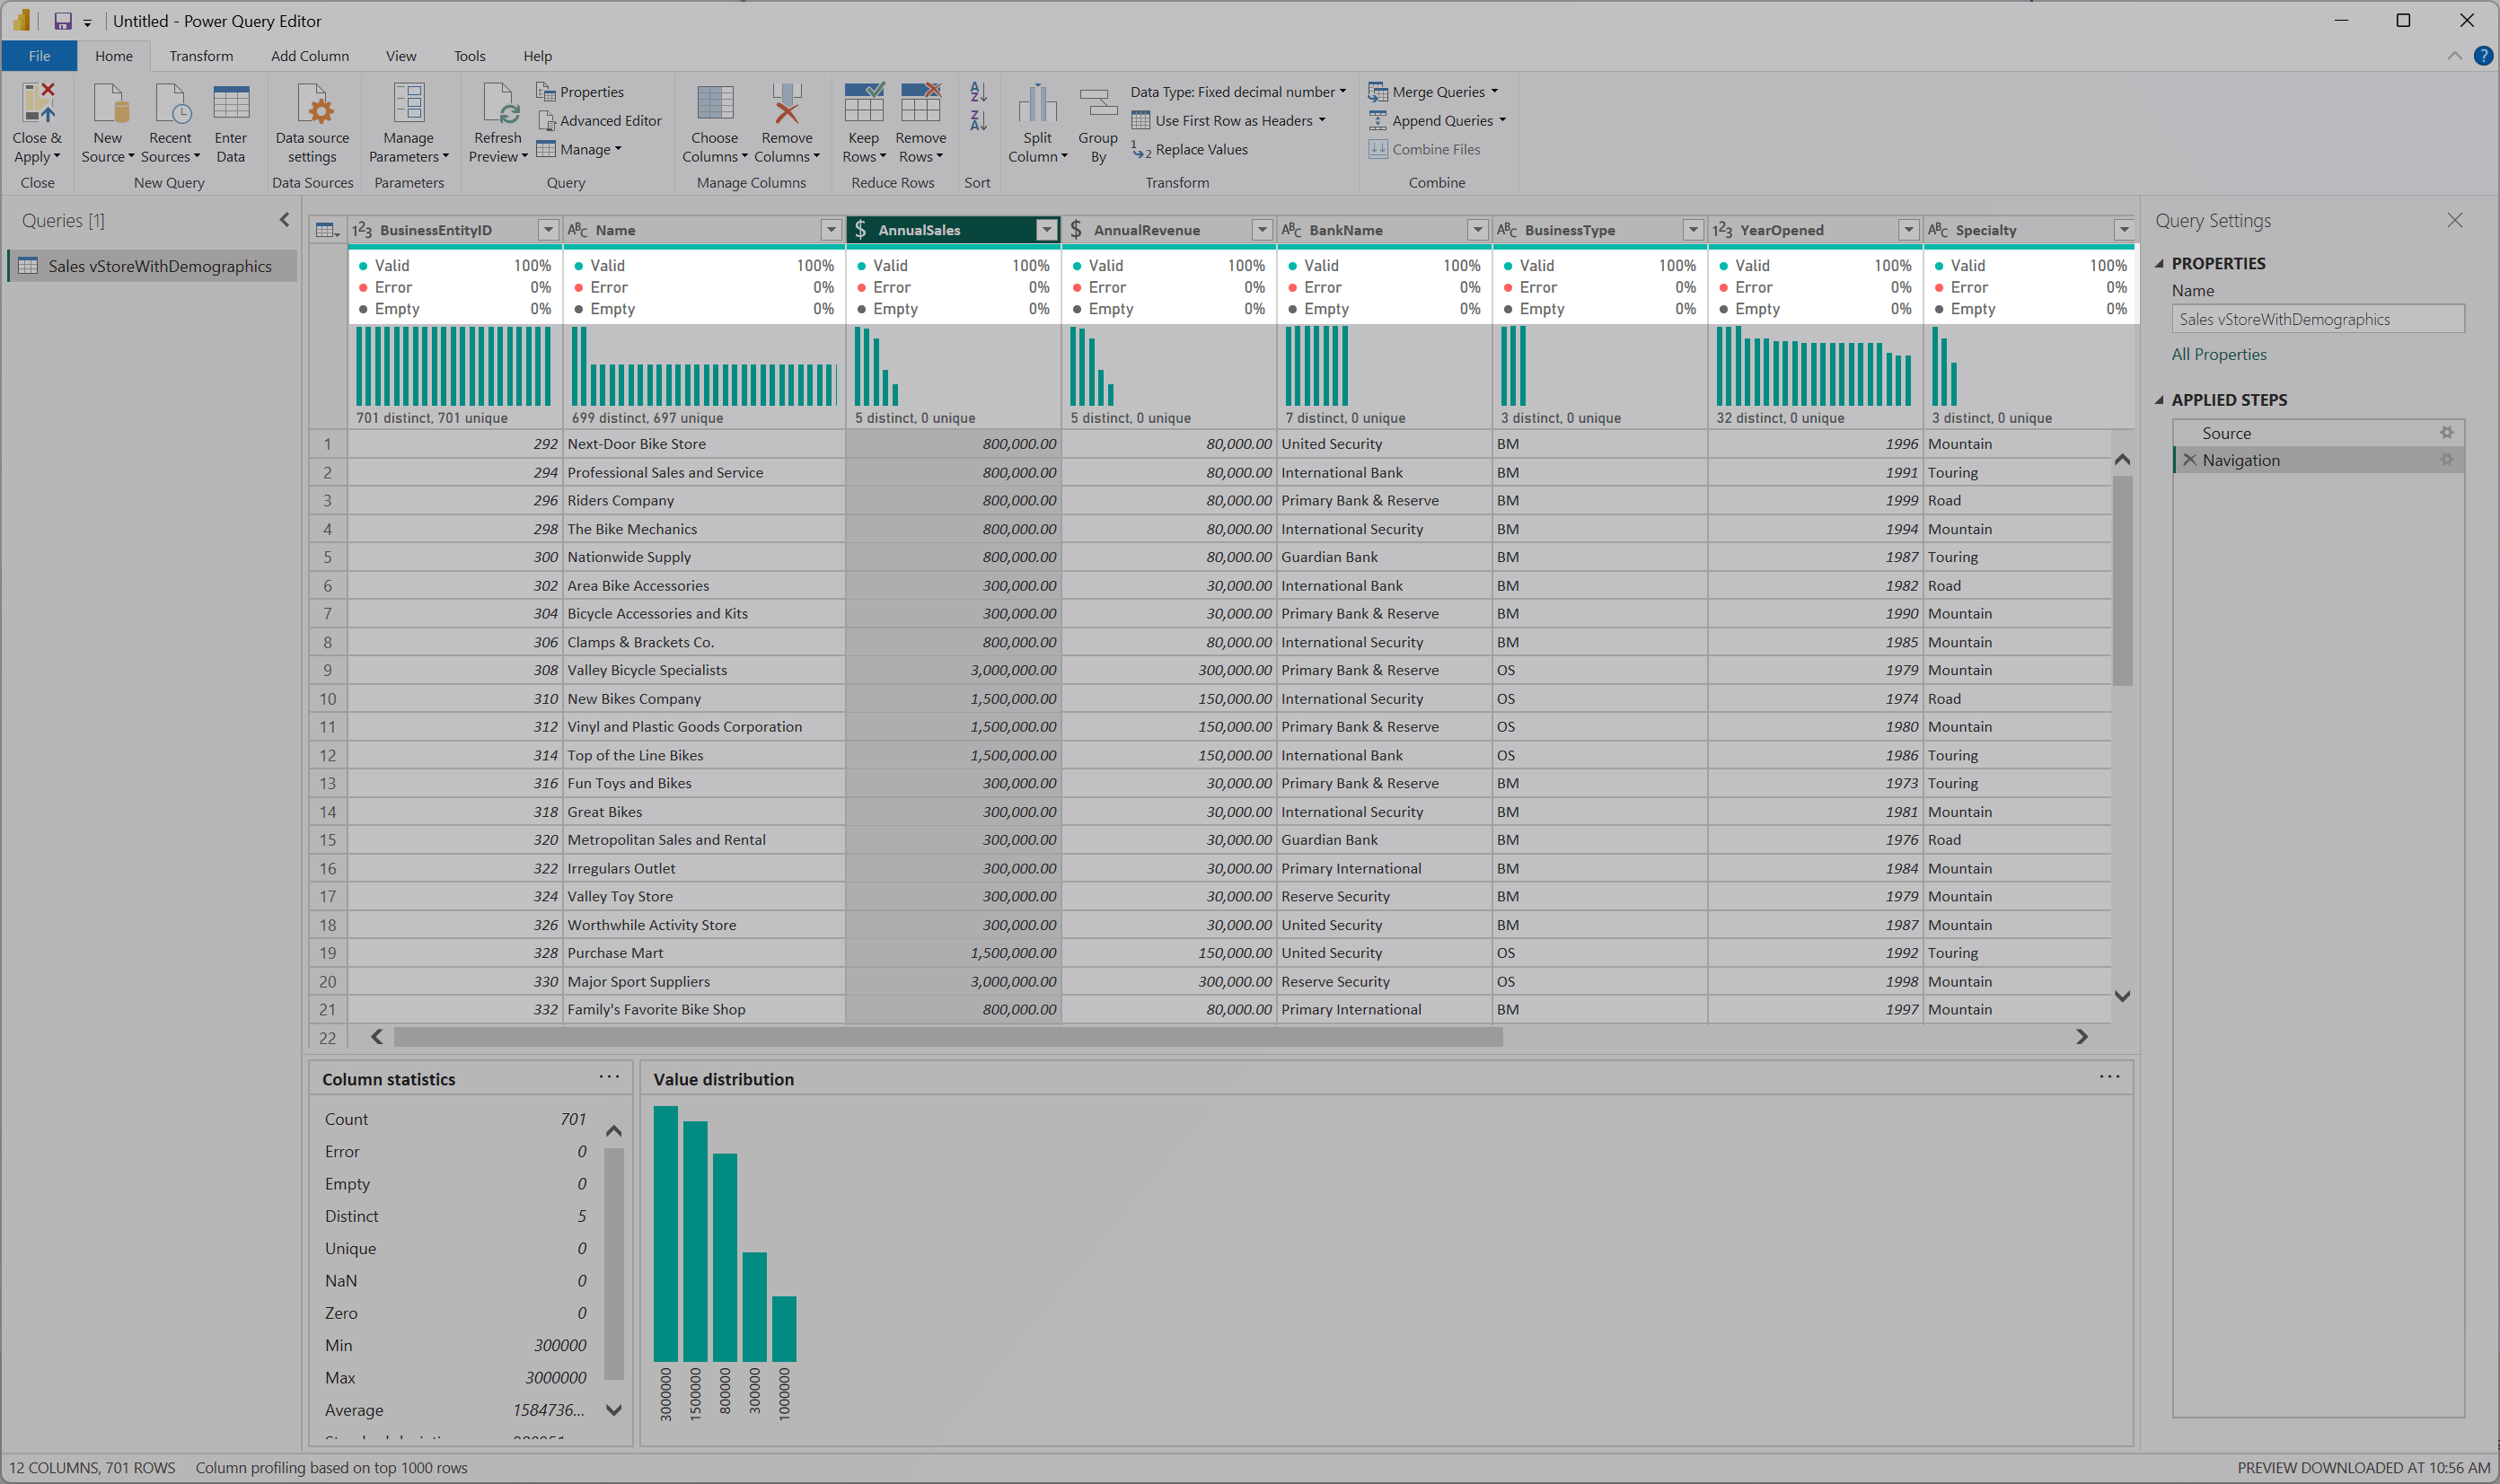The image size is (2500, 1484).
Task: Click the Merge Queries icon
Action: point(1379,91)
